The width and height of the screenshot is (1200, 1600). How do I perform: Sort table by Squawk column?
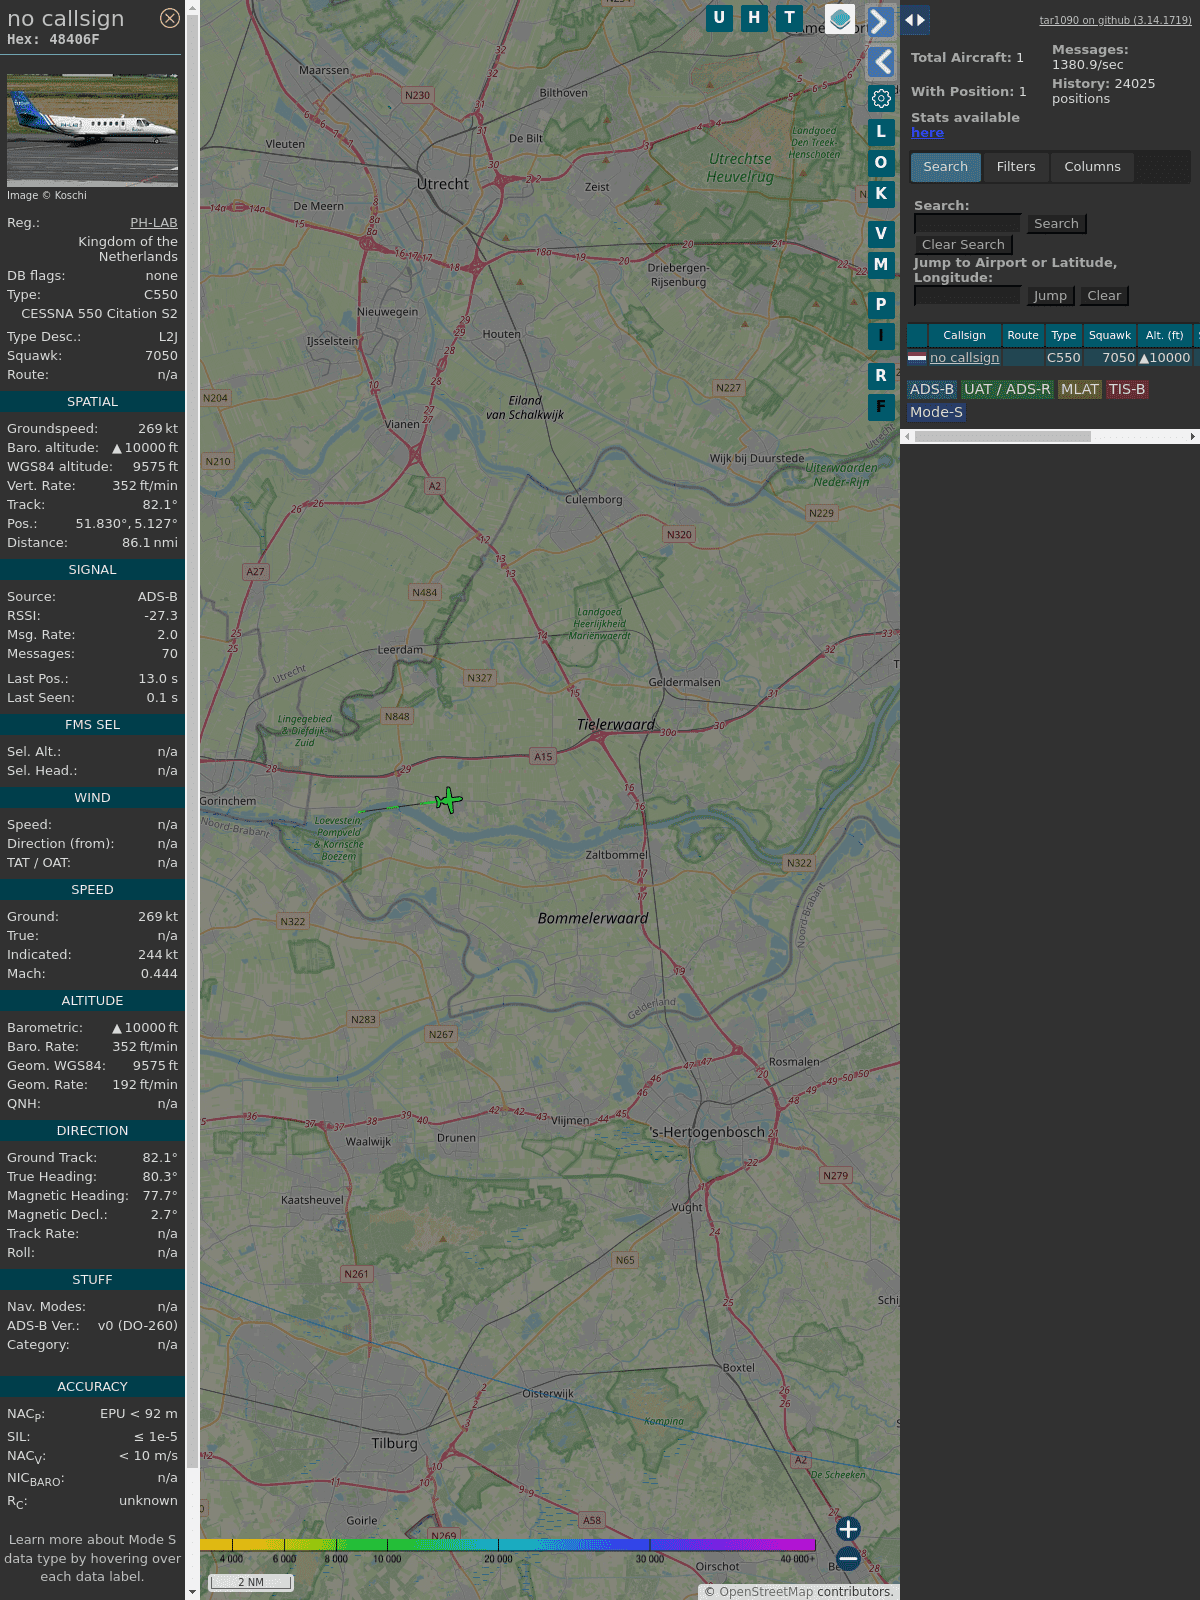1110,336
